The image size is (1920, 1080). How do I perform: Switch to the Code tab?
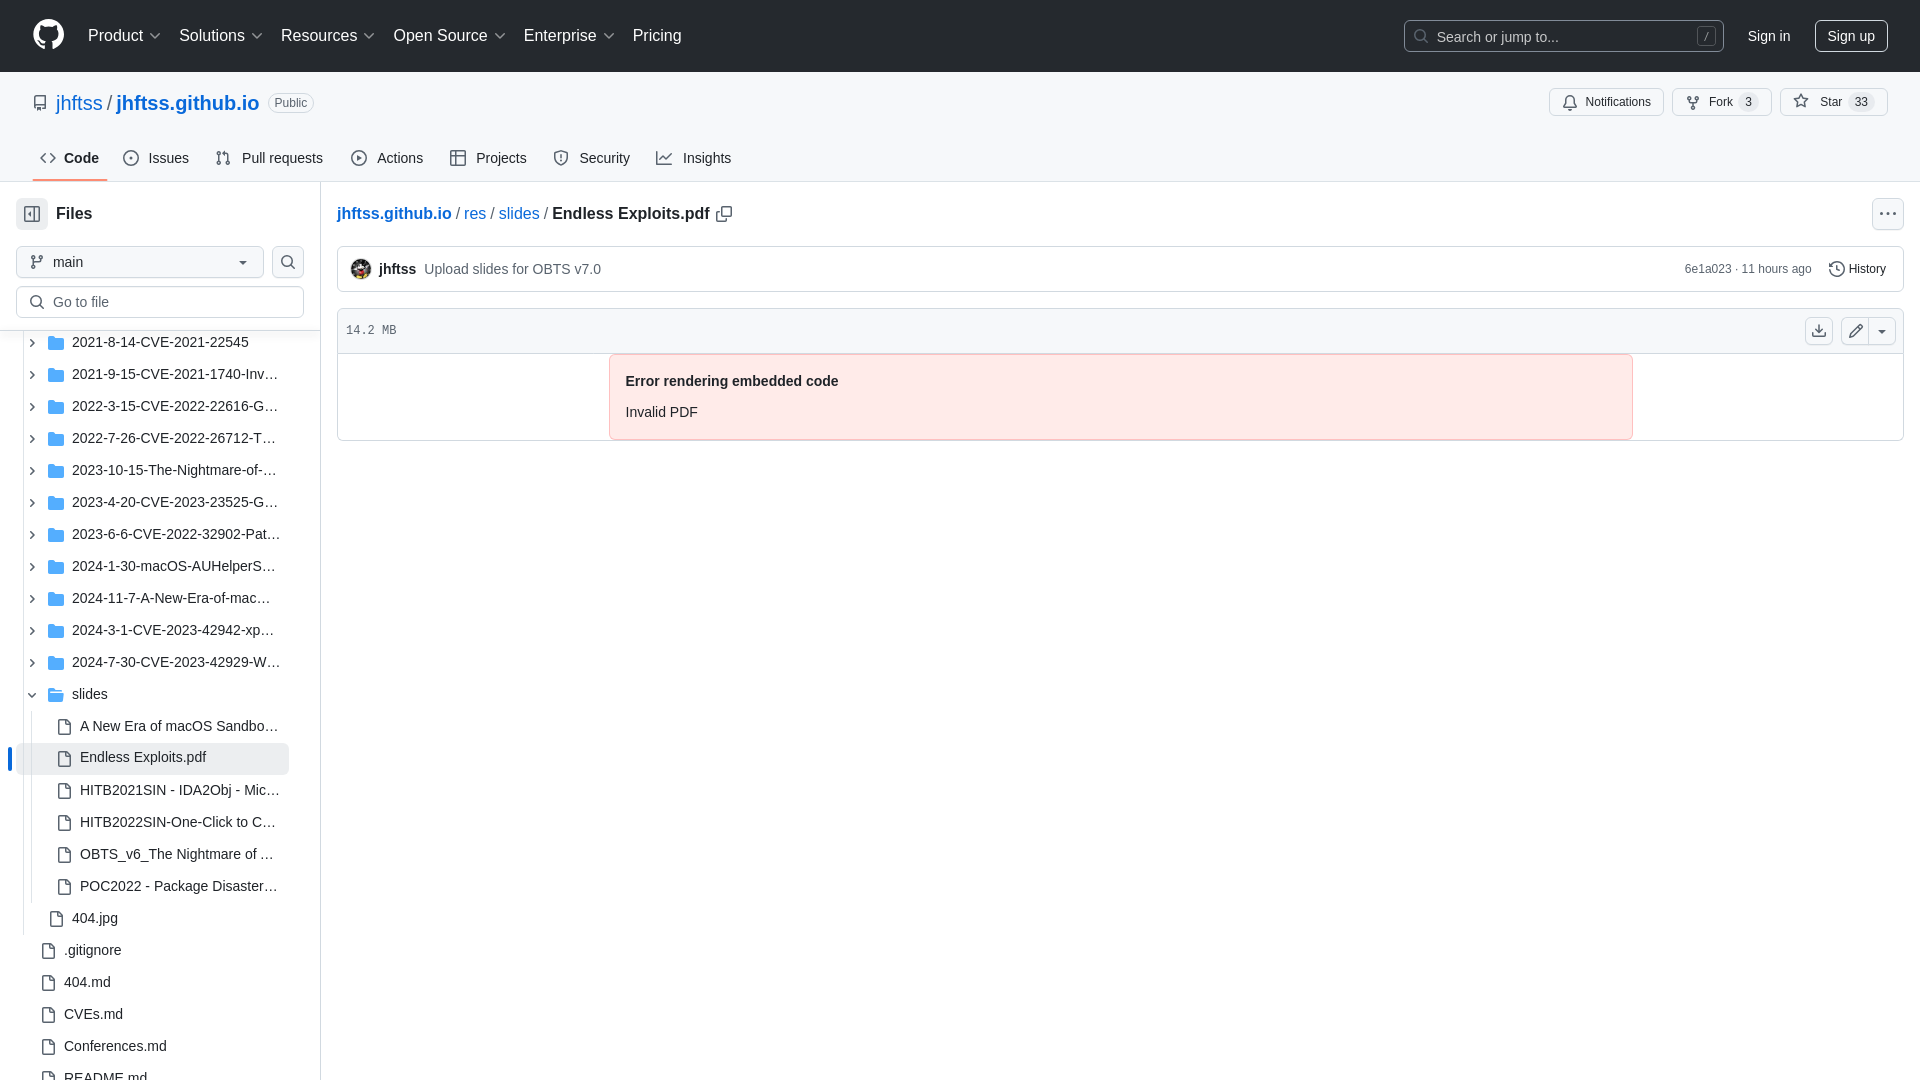[70, 158]
